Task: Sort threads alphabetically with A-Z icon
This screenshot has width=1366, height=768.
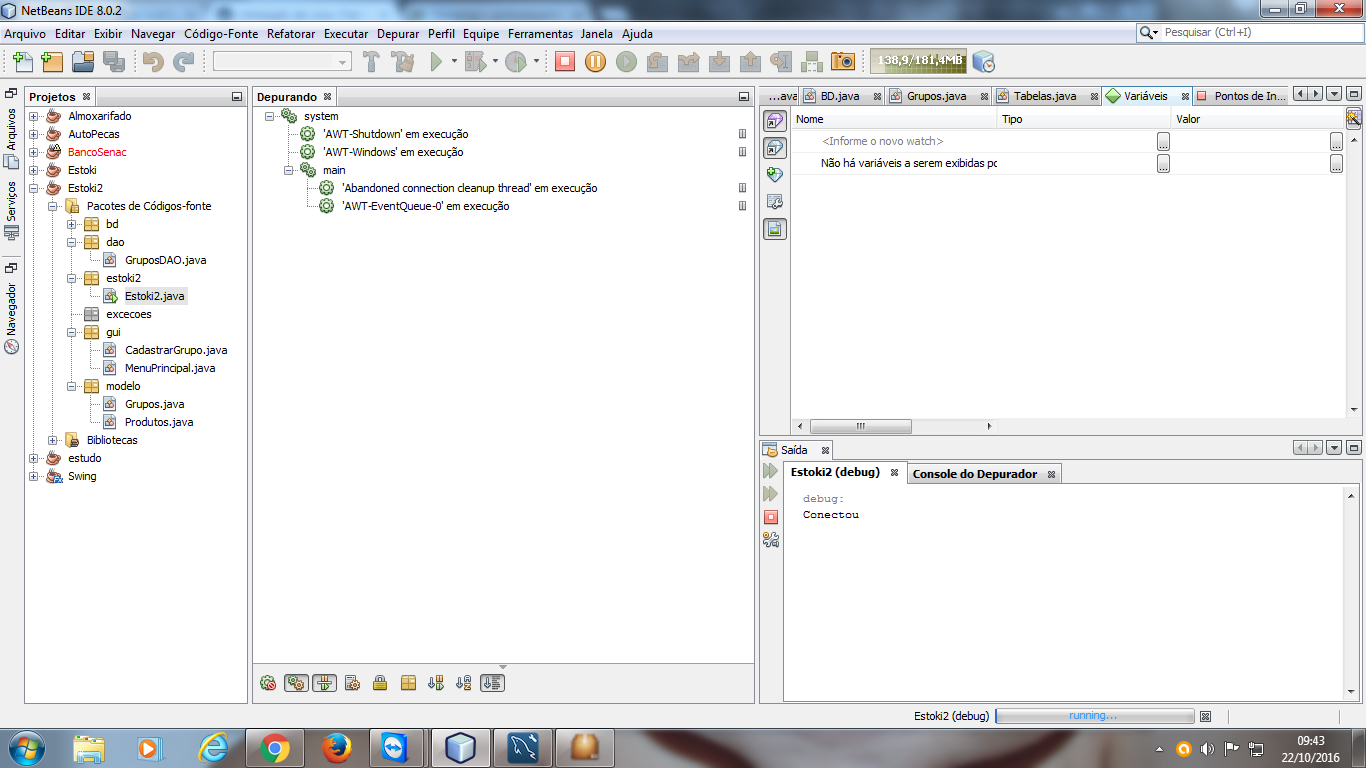Action: [463, 683]
